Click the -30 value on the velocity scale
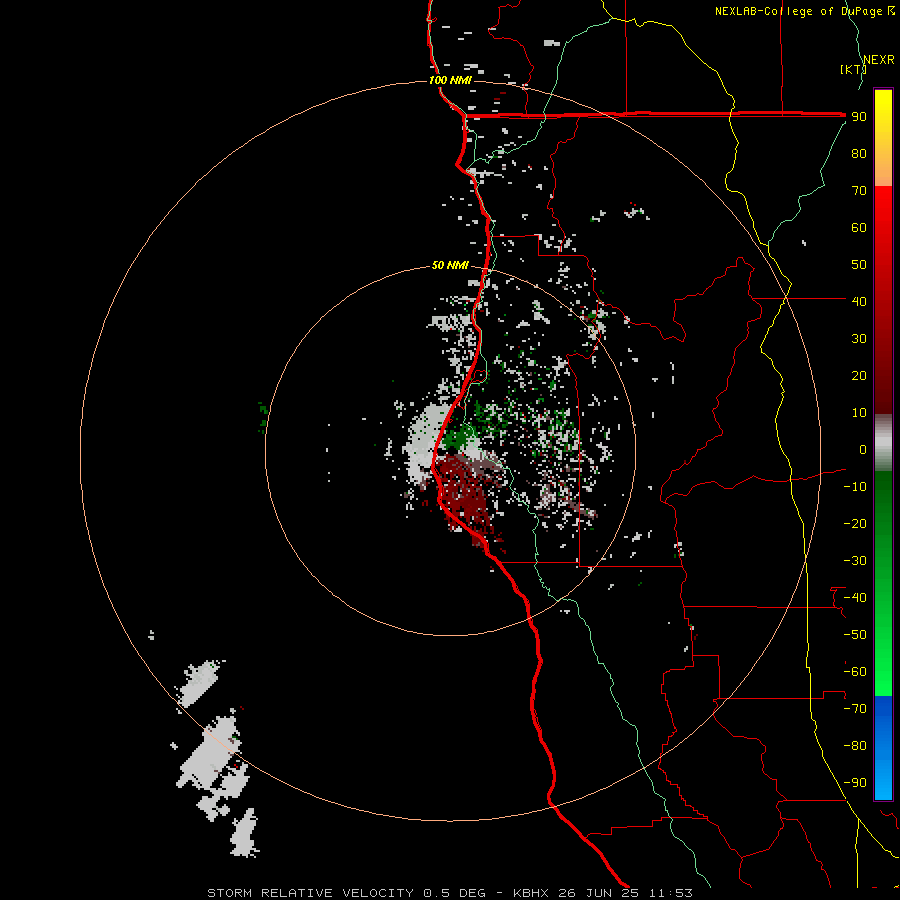900x900 pixels. pos(855,561)
